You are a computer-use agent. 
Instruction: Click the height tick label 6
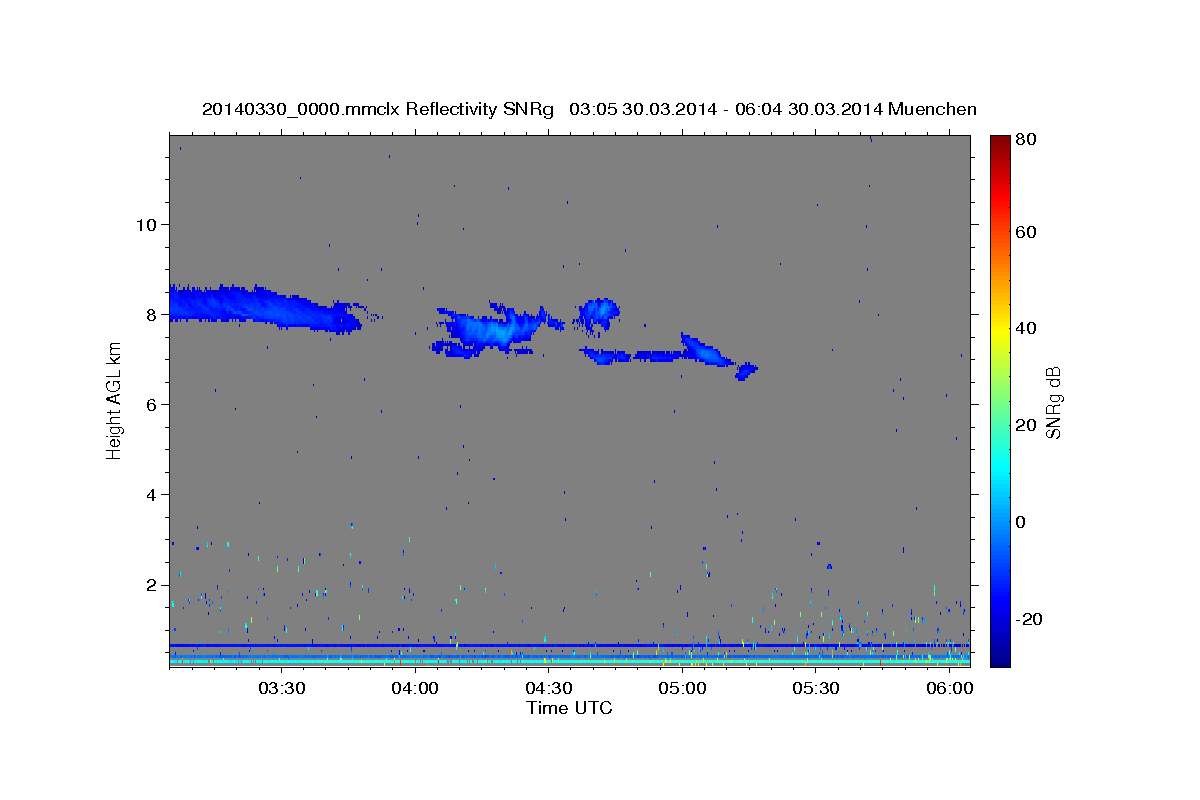tap(152, 404)
